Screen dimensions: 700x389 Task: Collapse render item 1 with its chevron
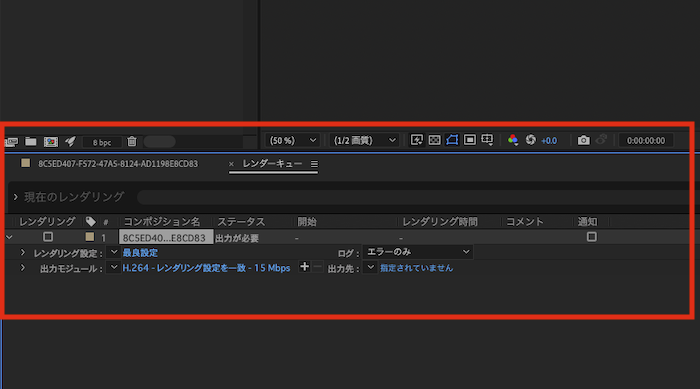[x=9, y=238]
